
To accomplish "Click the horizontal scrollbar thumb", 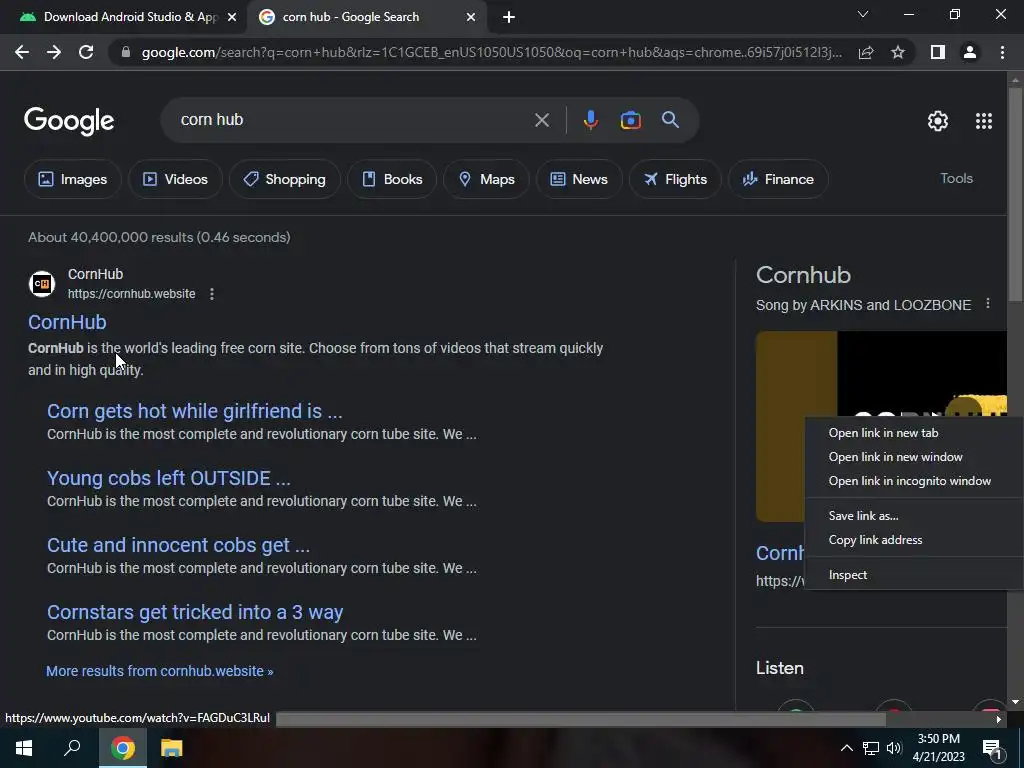I will 581,720.
